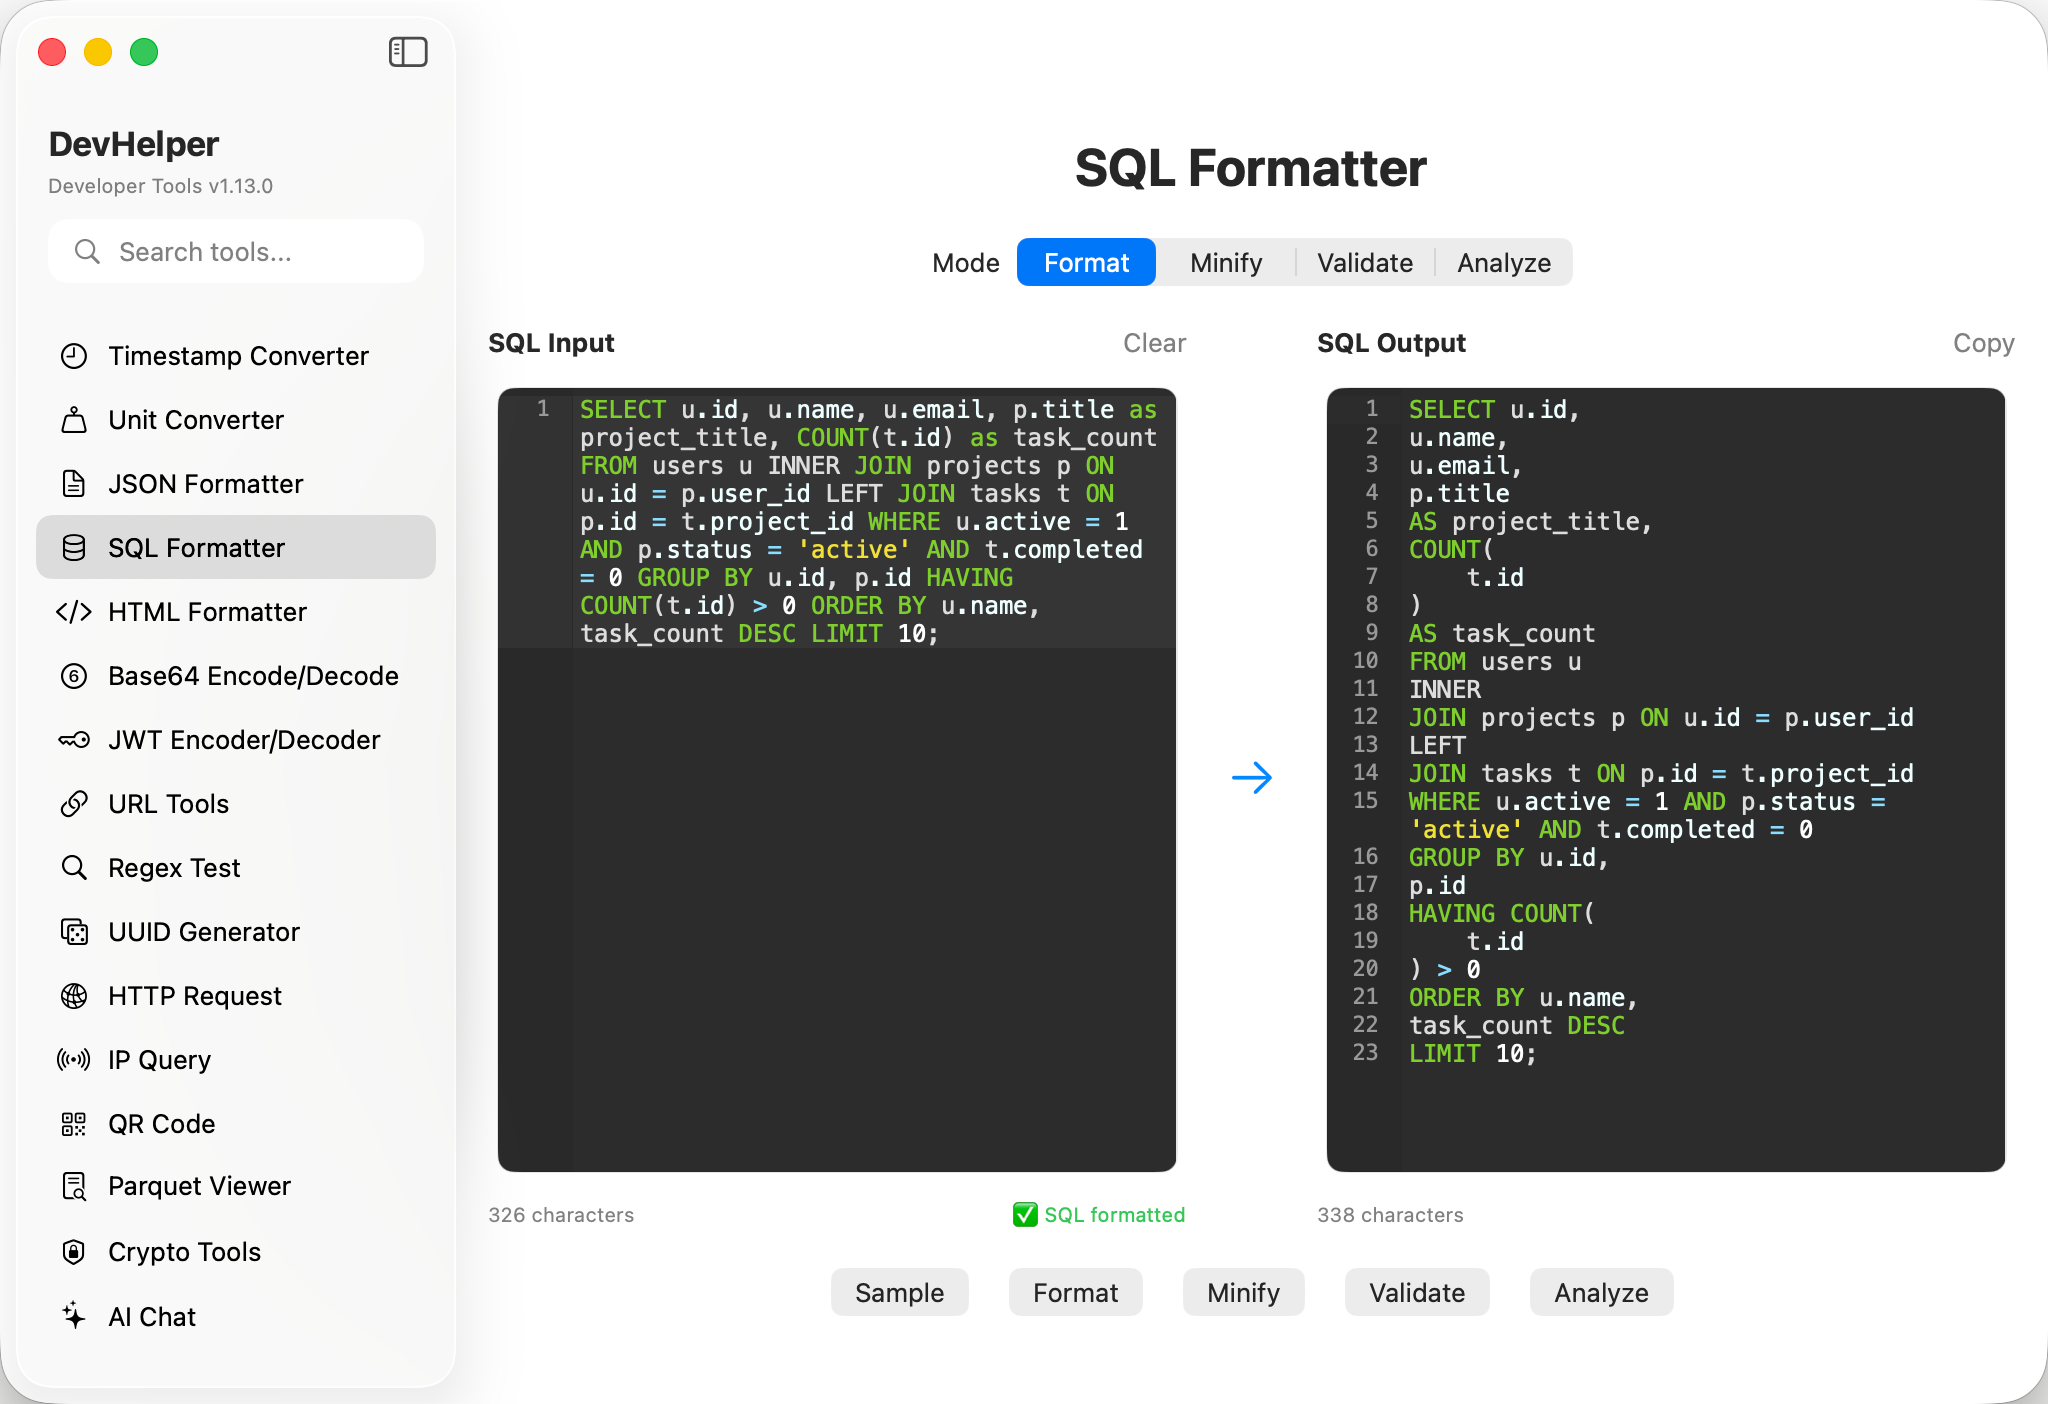Click the AI Chat sparkle icon
This screenshot has height=1404, width=2048.
[x=74, y=1316]
